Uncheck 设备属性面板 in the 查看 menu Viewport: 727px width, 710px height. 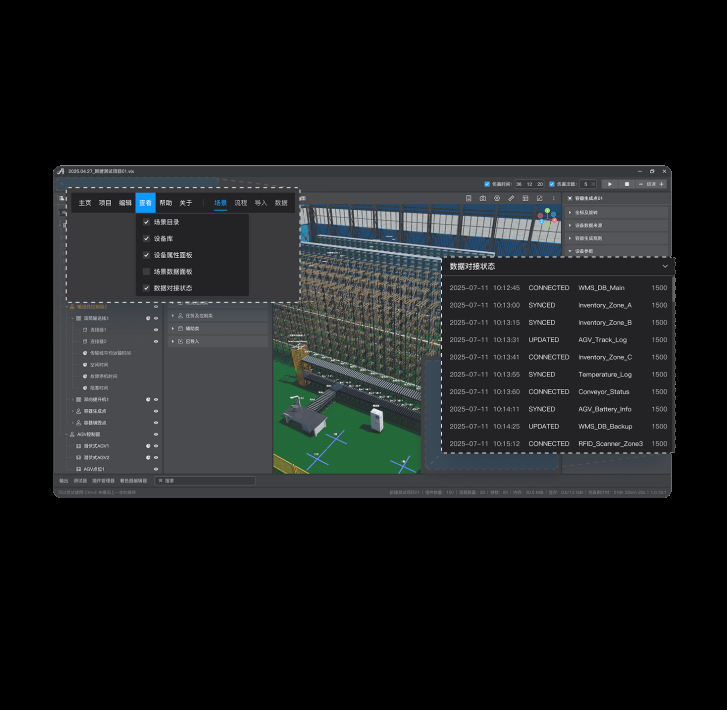pyautogui.click(x=146, y=255)
